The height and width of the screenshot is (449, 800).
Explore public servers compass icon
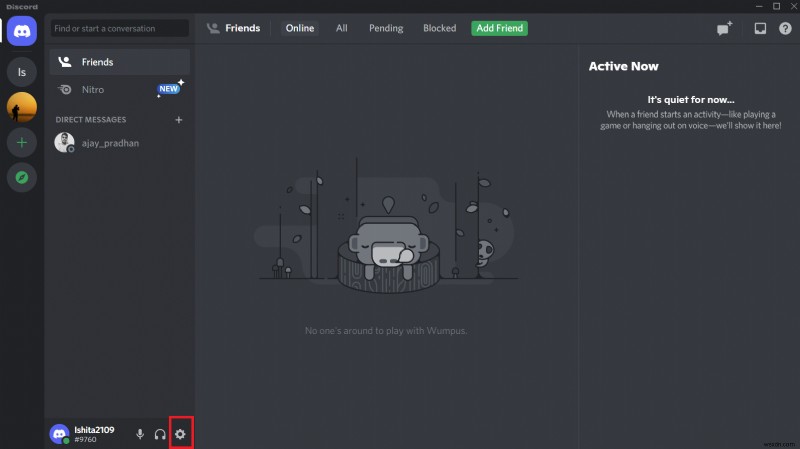pos(21,178)
